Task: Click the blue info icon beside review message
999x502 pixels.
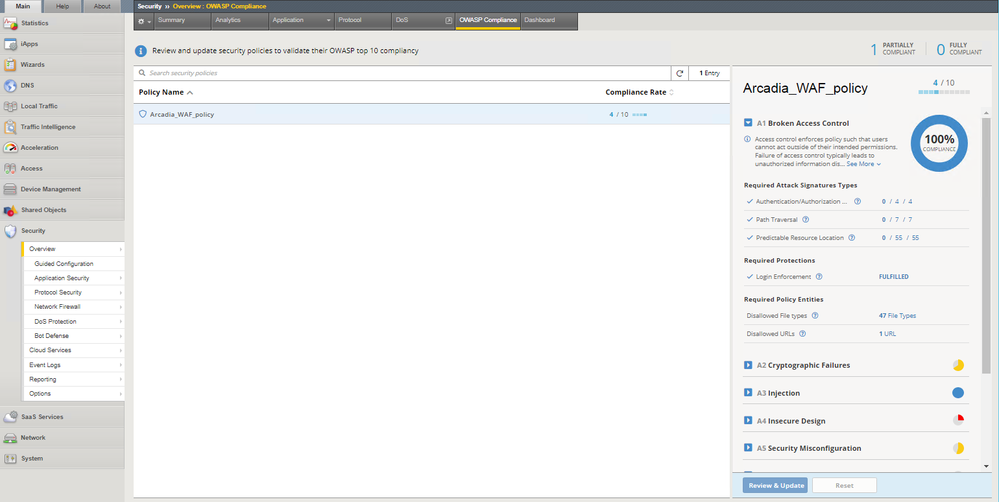Action: (x=141, y=51)
